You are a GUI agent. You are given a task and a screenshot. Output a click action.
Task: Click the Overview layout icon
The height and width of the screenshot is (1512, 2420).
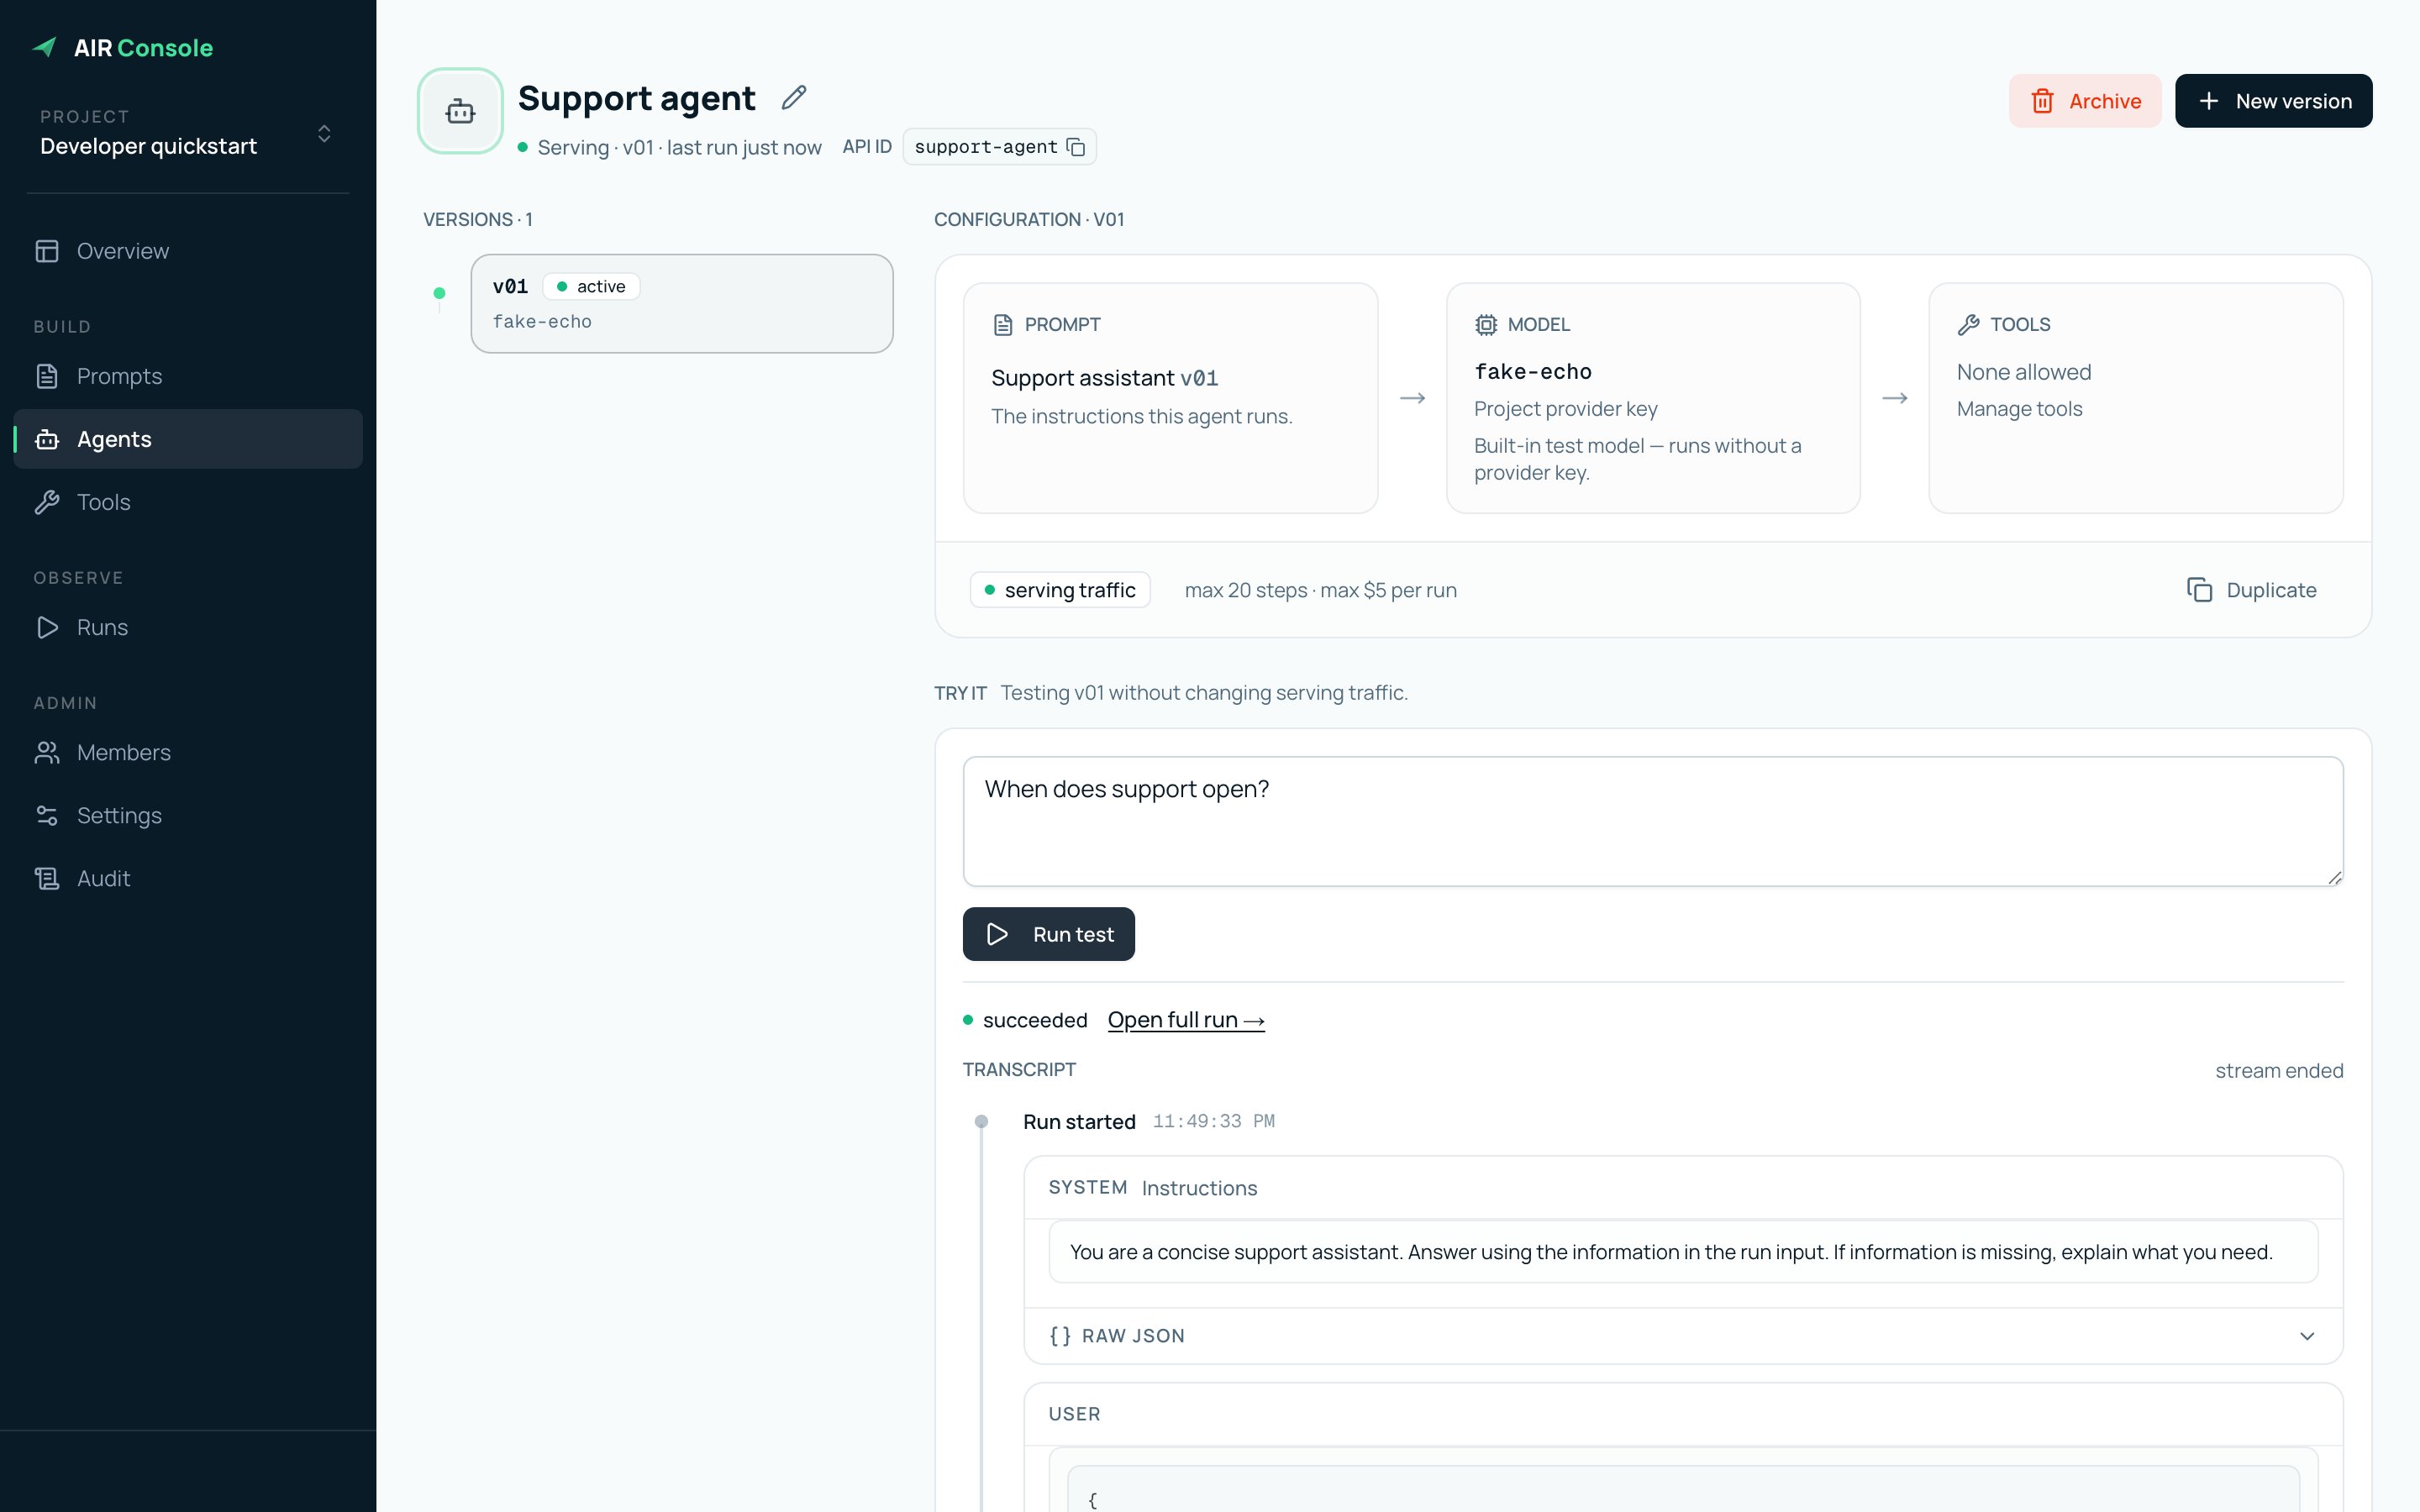pyautogui.click(x=47, y=251)
